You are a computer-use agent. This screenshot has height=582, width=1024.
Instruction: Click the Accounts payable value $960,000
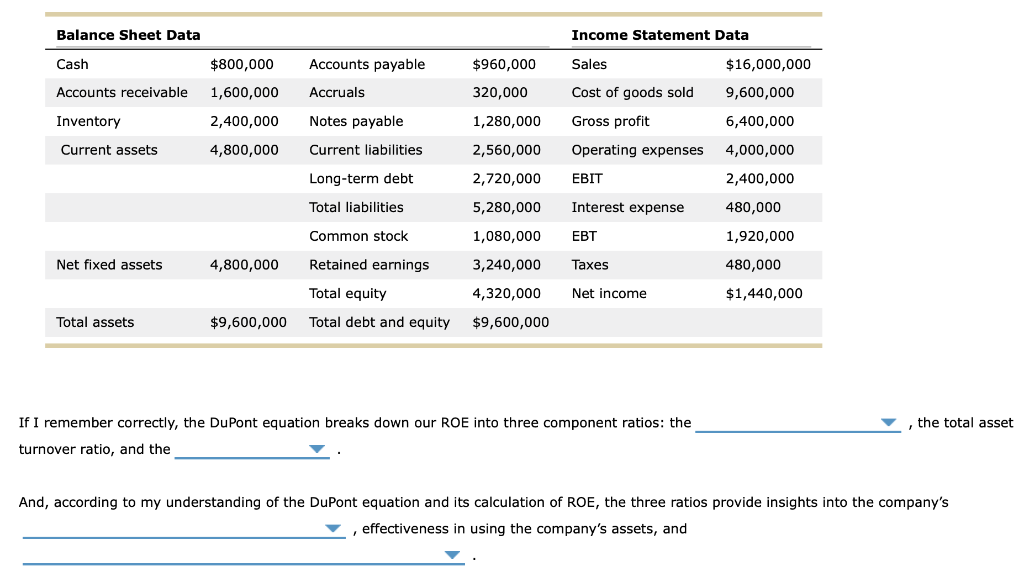504,64
